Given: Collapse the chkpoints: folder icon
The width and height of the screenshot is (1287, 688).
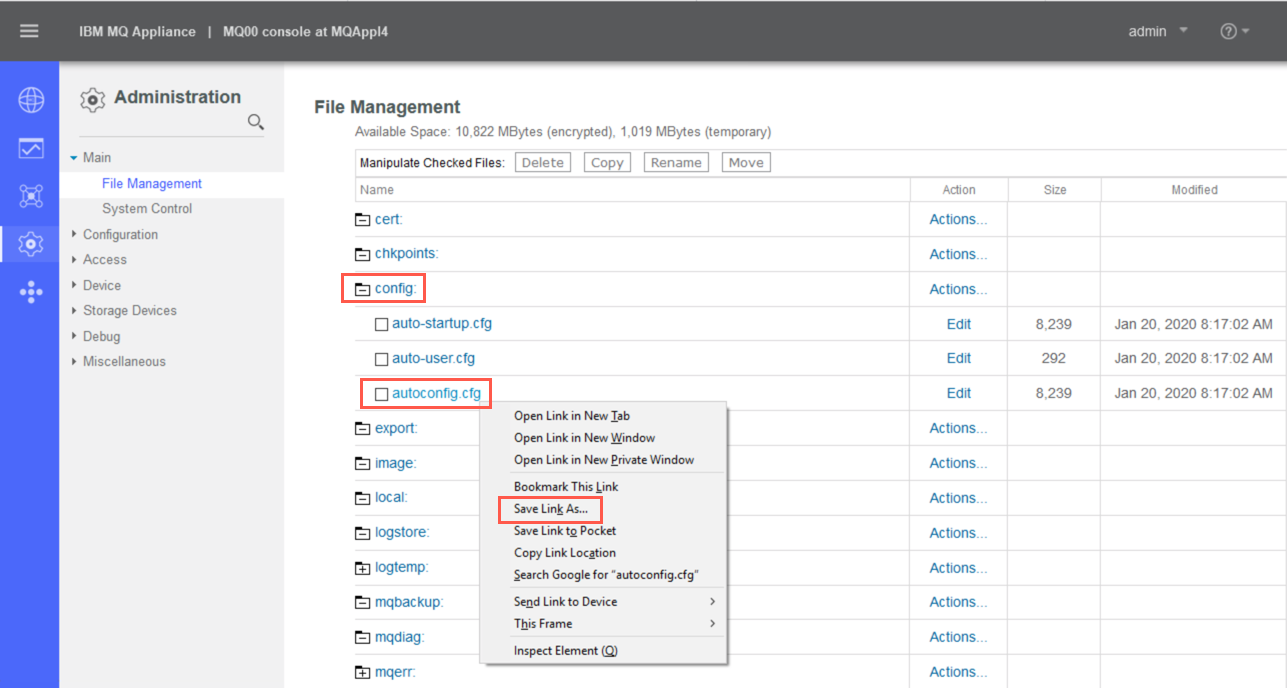Looking at the screenshot, I should pyautogui.click(x=362, y=255).
